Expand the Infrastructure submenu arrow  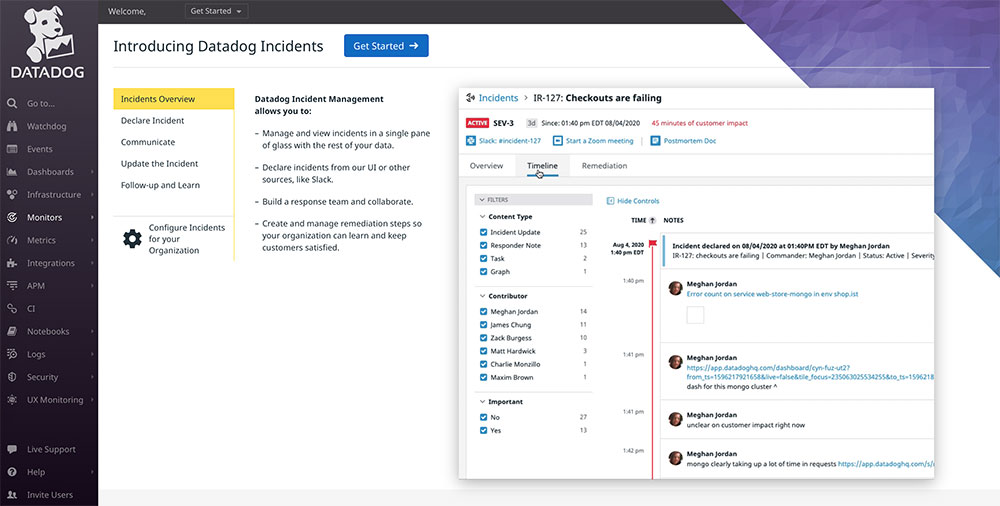click(x=92, y=195)
